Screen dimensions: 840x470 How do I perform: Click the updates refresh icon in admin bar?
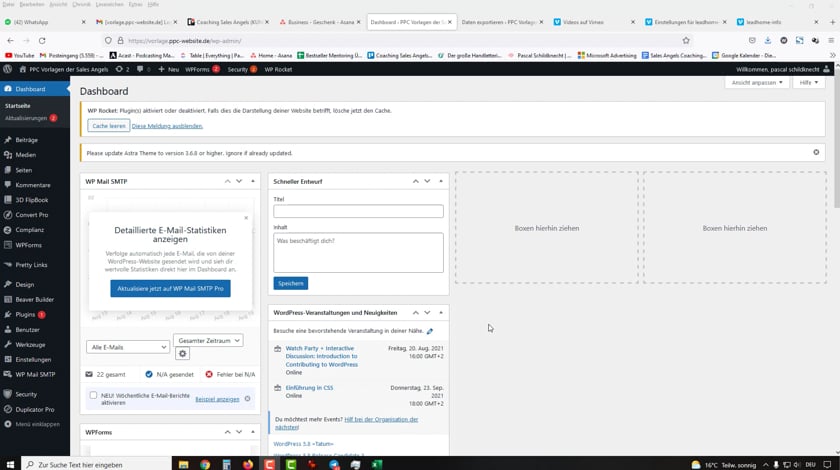[x=119, y=69]
